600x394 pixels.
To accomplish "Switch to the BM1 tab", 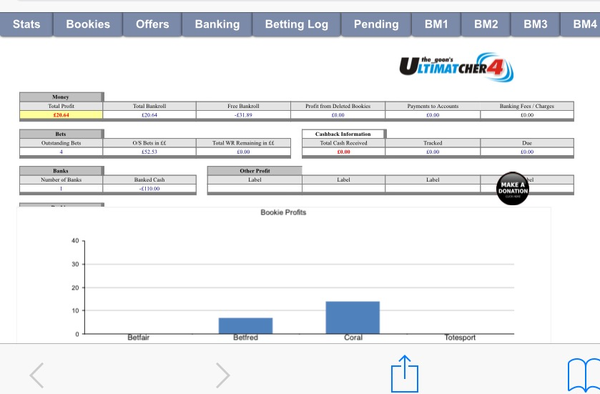I will [x=436, y=24].
